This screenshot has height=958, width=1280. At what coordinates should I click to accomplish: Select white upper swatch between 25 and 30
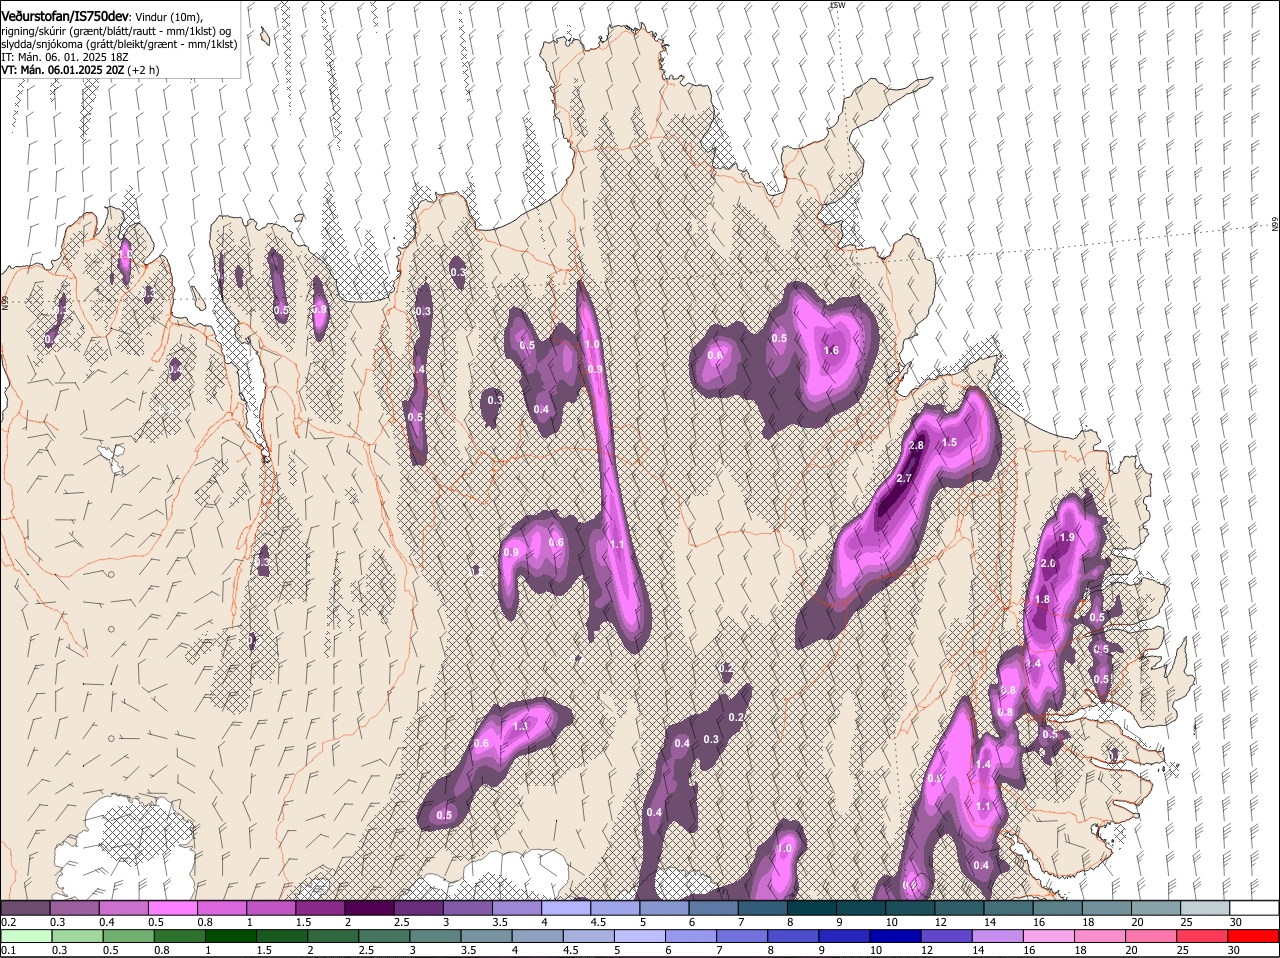click(x=1206, y=907)
